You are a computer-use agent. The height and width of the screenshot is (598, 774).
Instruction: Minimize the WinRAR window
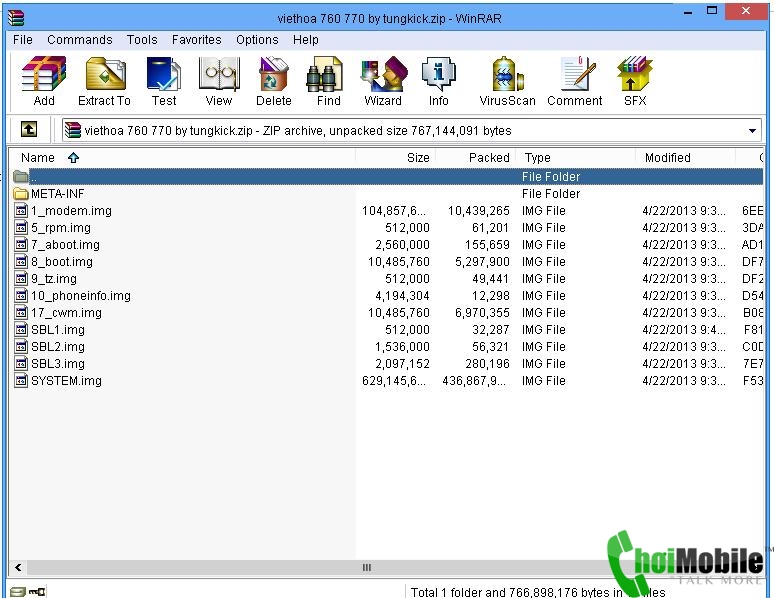coord(688,12)
